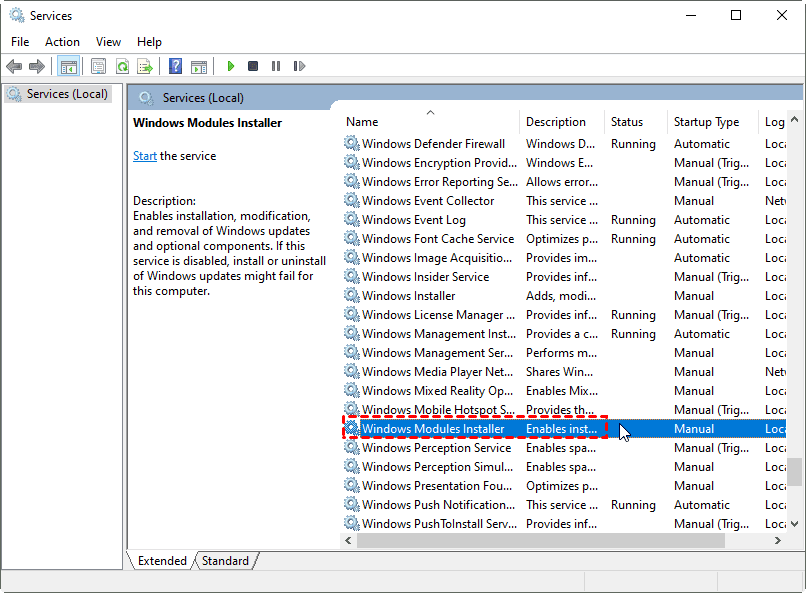The height and width of the screenshot is (593, 806).
Task: Switch to the Standard tab
Action: pyautogui.click(x=225, y=561)
